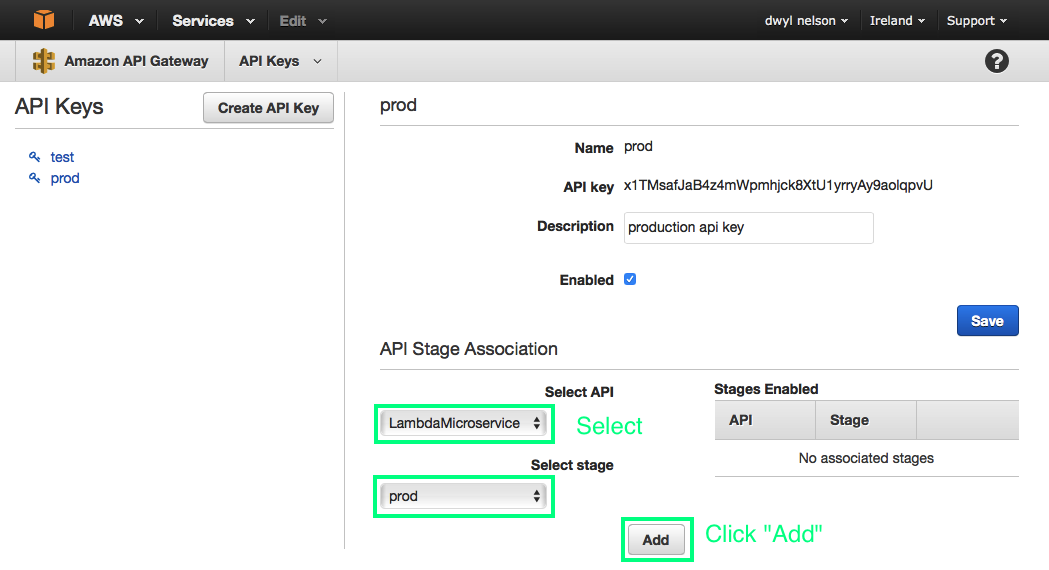Screen dimensions: 1049x570
Task: Open the Services menu
Action: pyautogui.click(x=213, y=21)
